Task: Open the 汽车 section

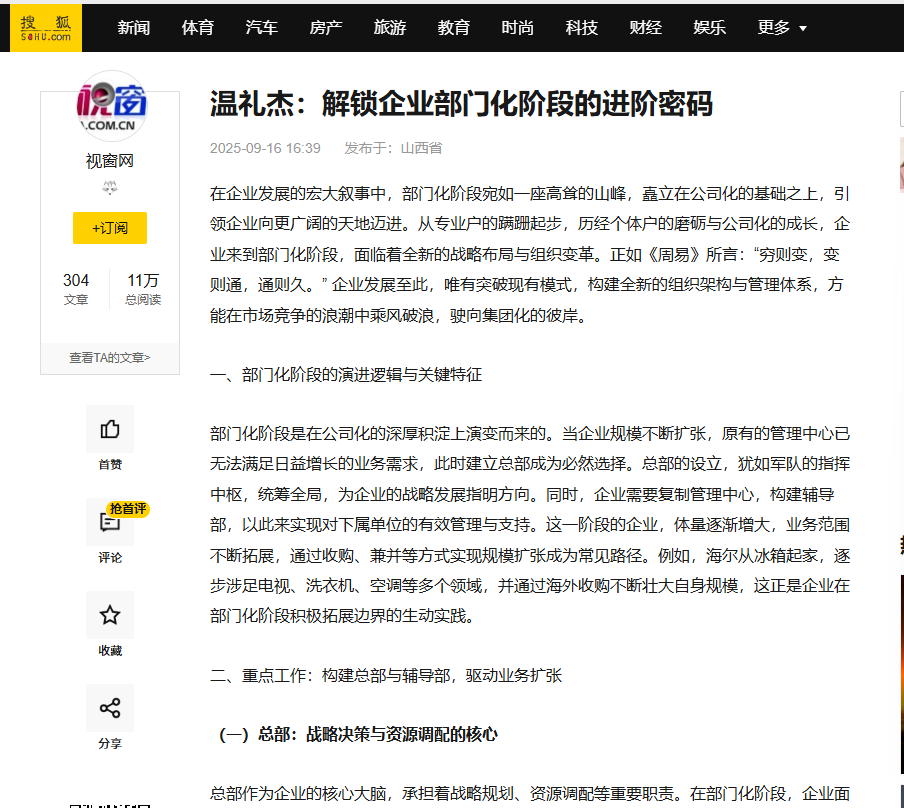Action: pyautogui.click(x=261, y=27)
